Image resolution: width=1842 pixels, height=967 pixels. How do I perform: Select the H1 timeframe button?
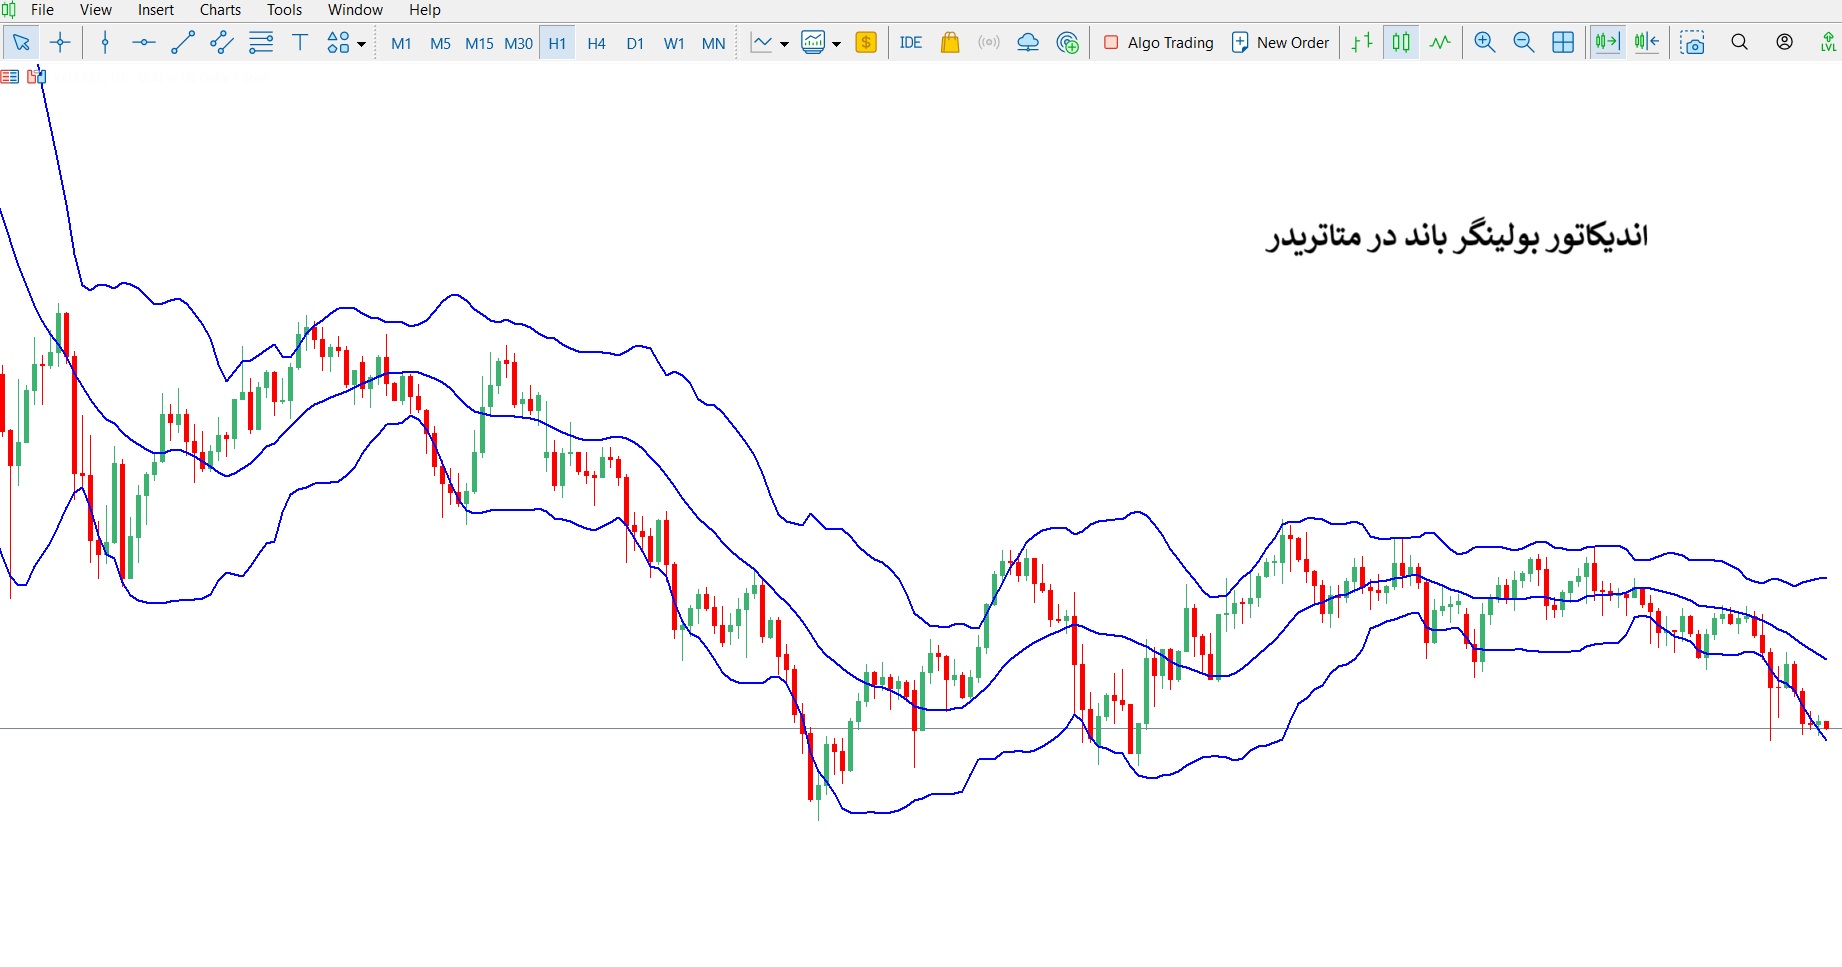point(557,44)
